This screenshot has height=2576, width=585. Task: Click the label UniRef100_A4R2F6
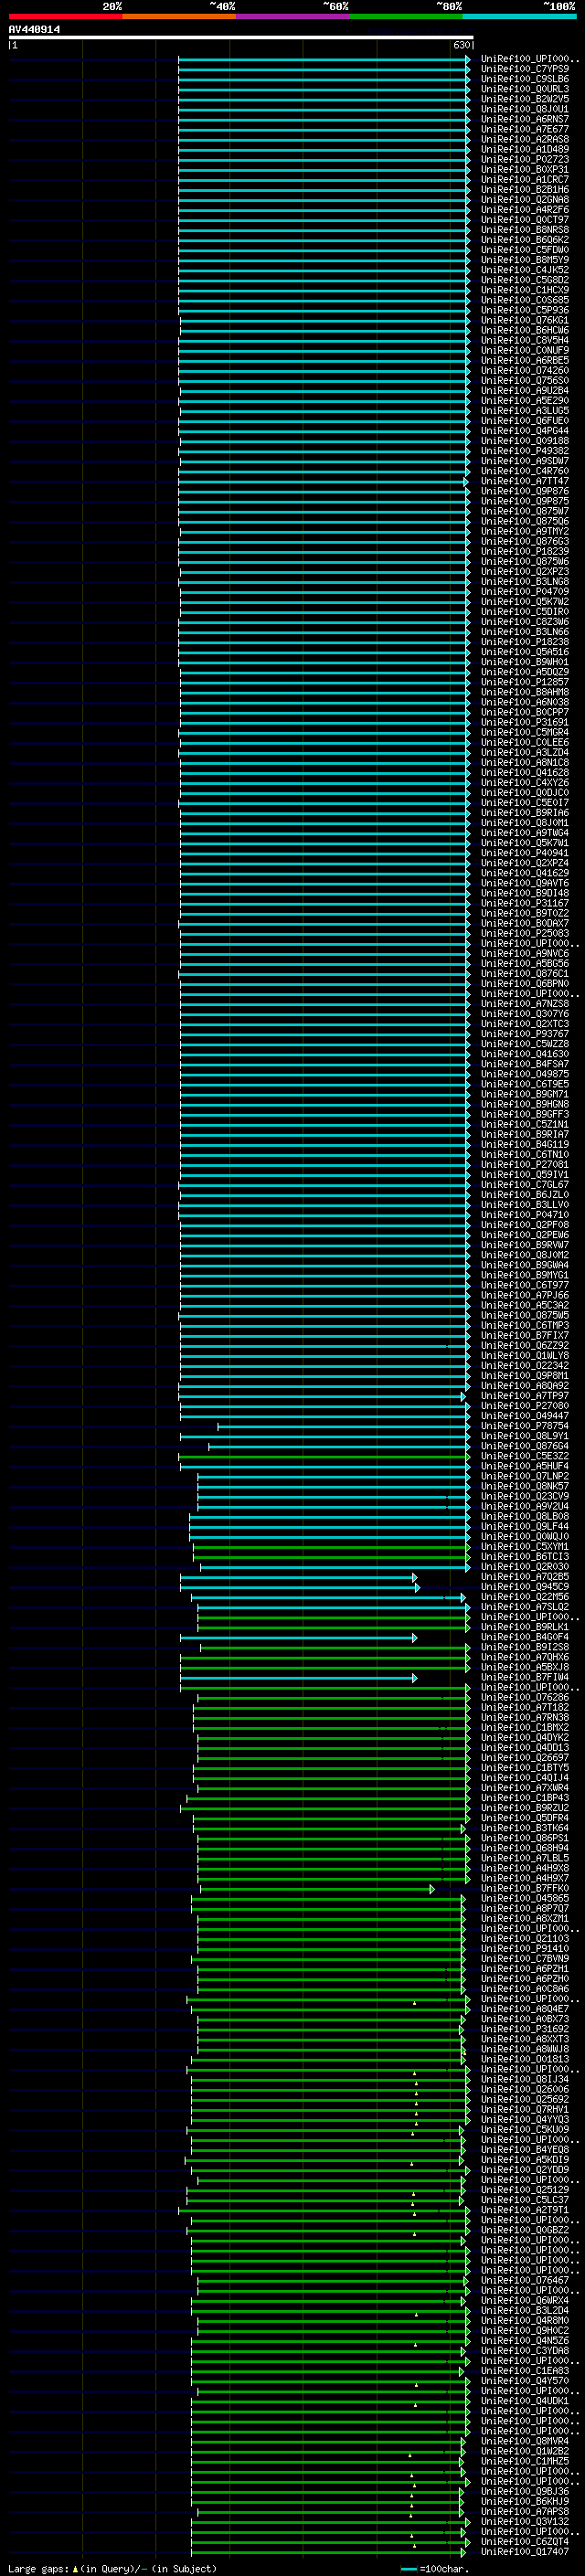click(525, 209)
